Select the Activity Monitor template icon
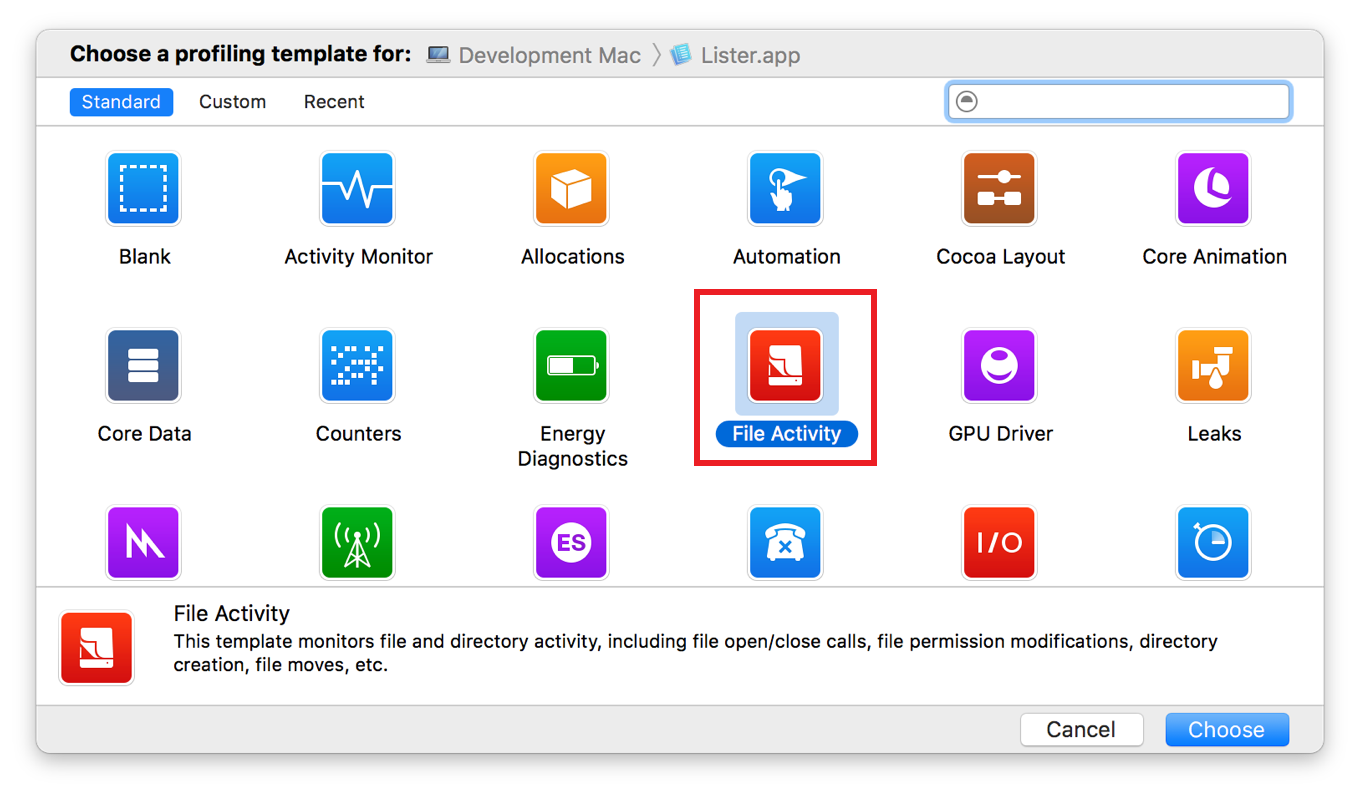The width and height of the screenshot is (1360, 796). click(x=357, y=188)
